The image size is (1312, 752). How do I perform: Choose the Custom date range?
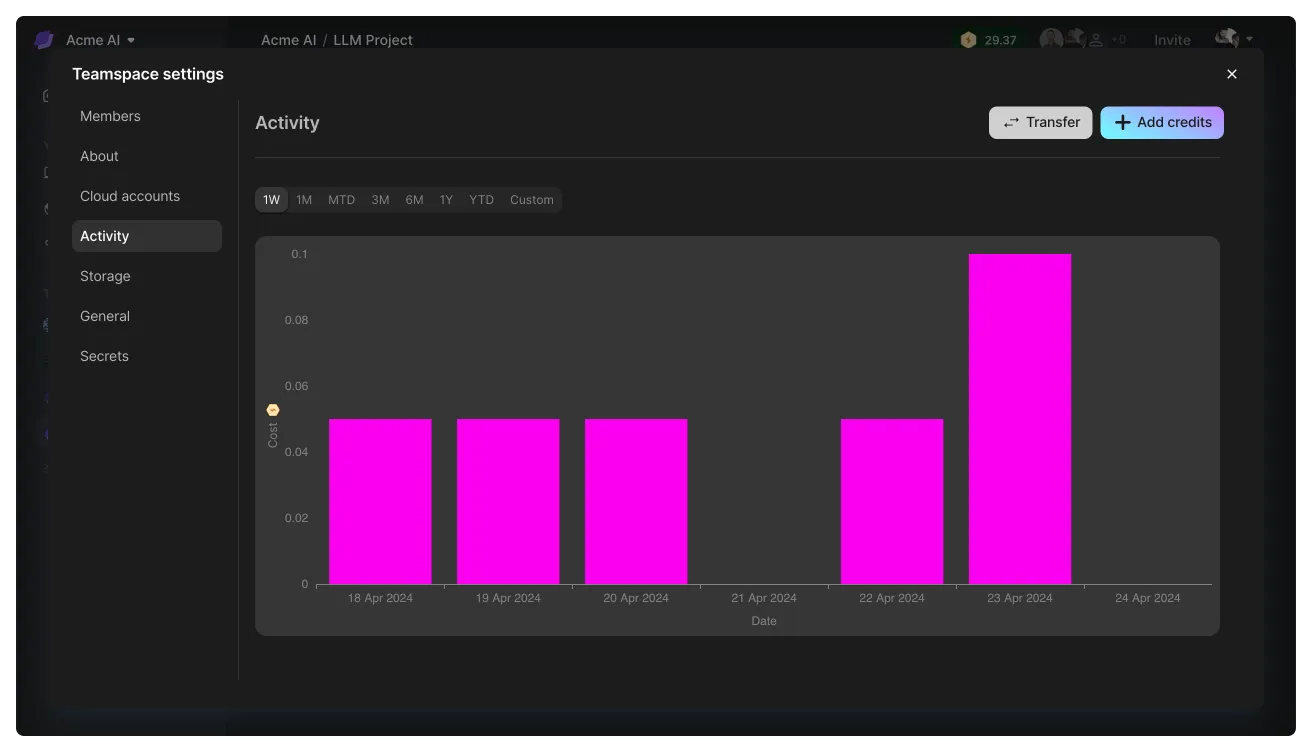pos(531,200)
